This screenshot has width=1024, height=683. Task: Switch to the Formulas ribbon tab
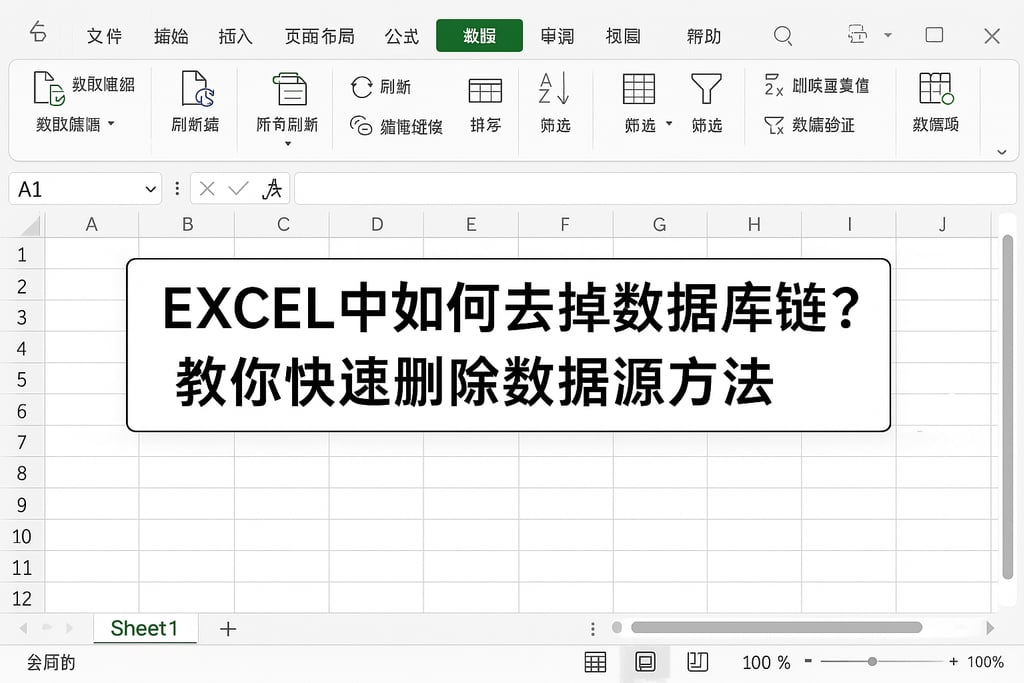pos(402,36)
